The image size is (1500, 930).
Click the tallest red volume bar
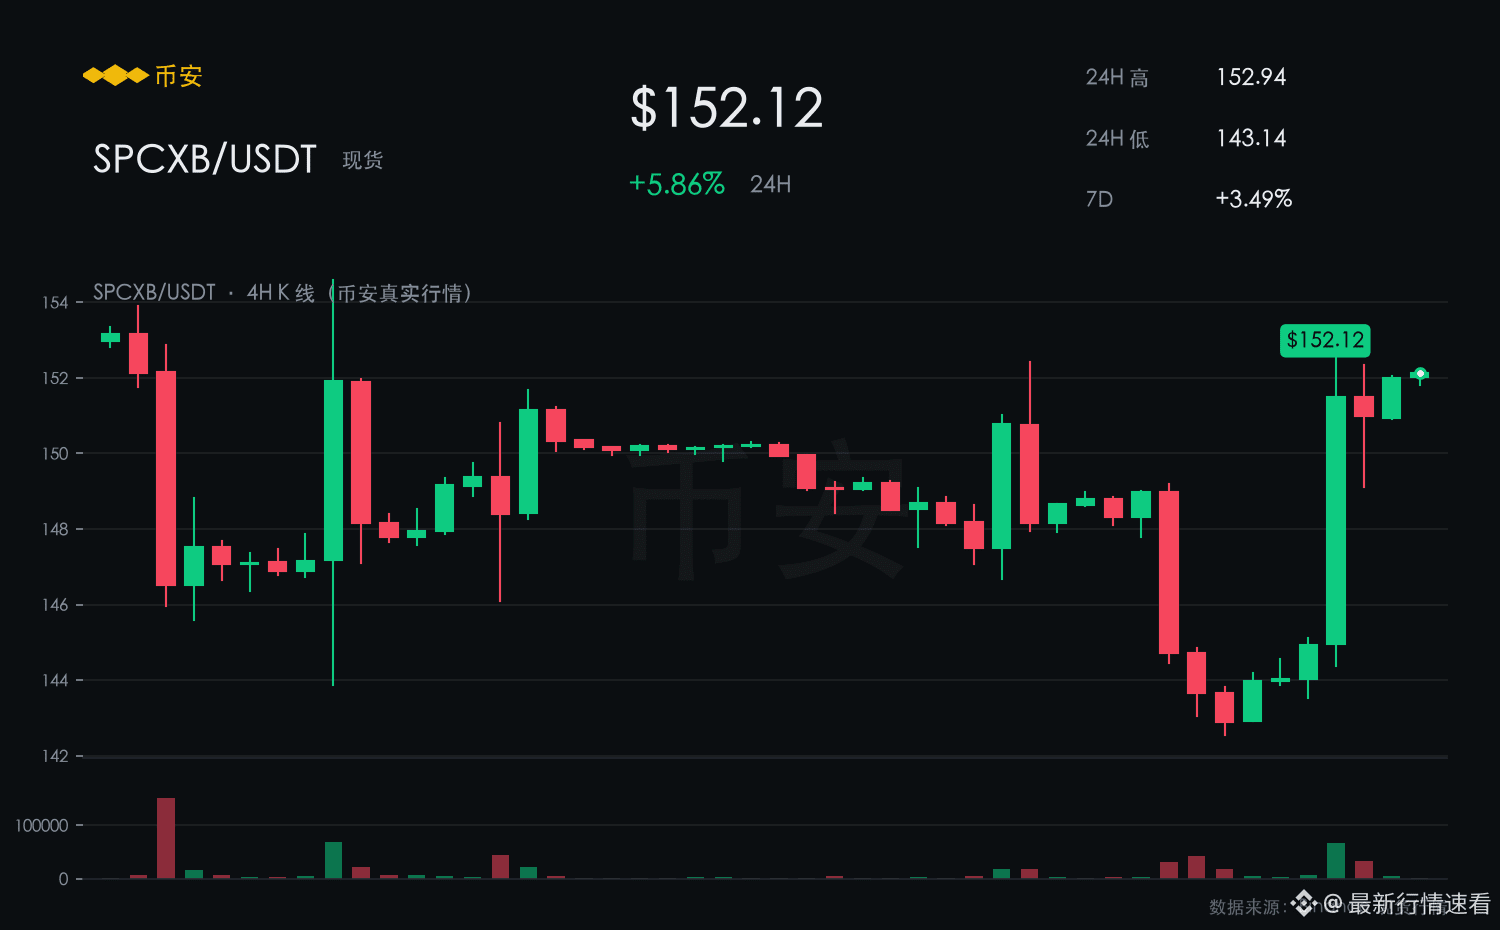point(166,838)
